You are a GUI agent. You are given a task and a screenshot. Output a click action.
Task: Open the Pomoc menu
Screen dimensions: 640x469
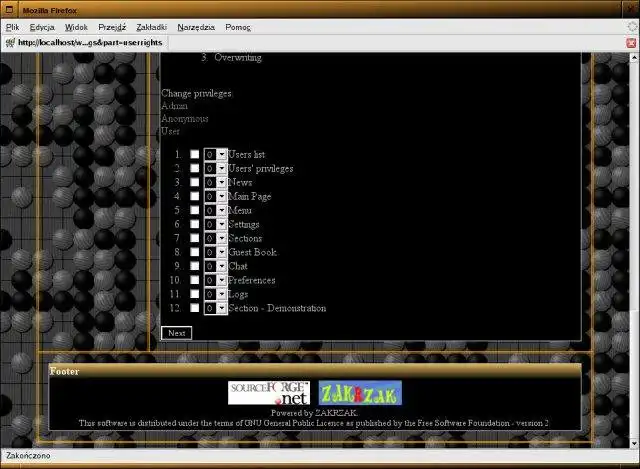pos(238,27)
